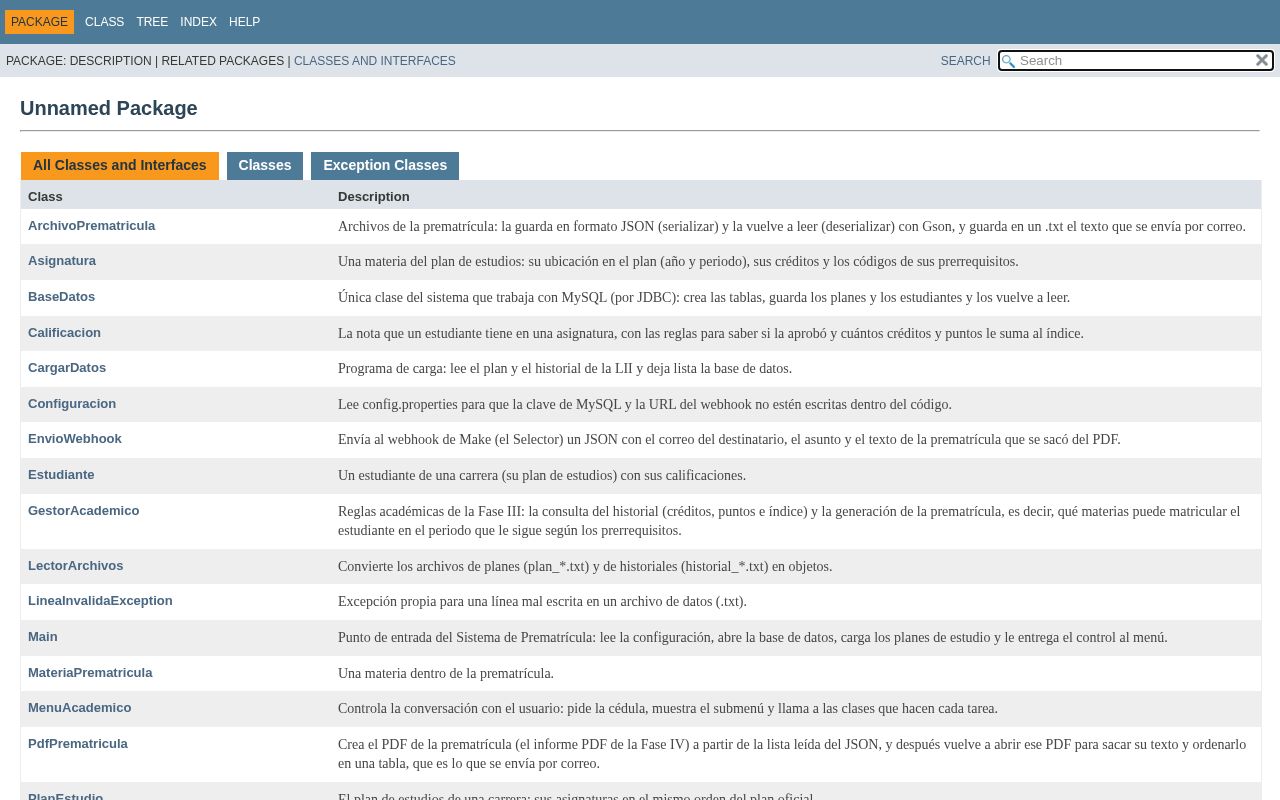1280x800 pixels.
Task: Go to the Calificacion class
Action: pyautogui.click(x=64, y=333)
